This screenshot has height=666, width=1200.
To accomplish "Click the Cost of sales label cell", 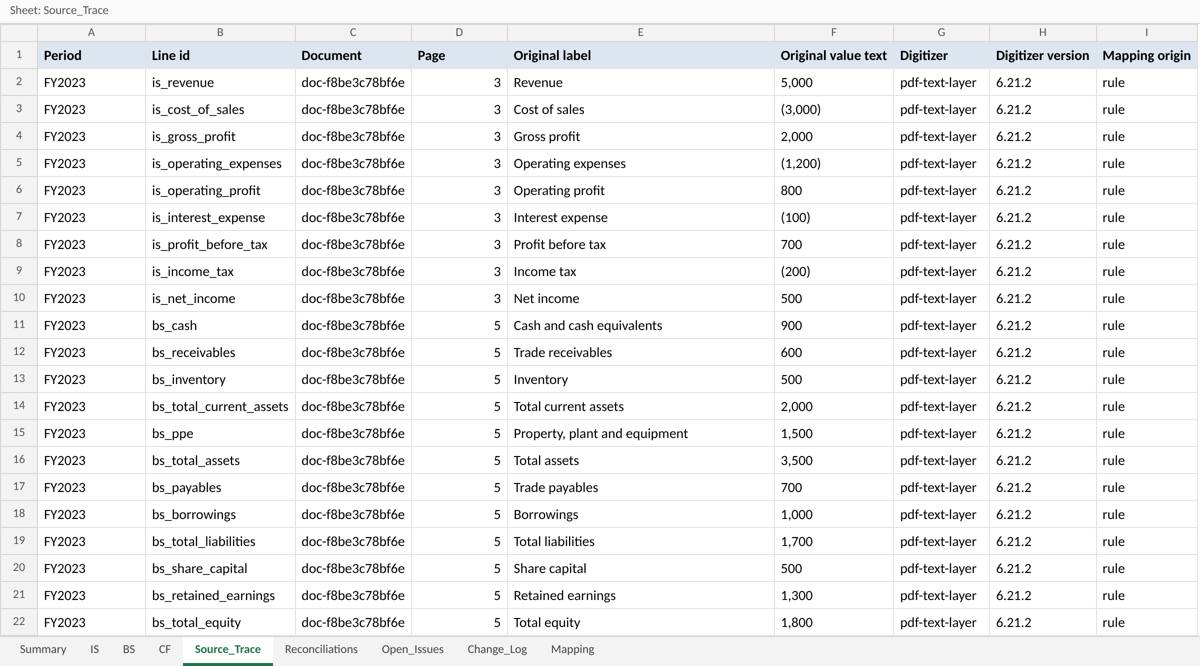I will (641, 109).
